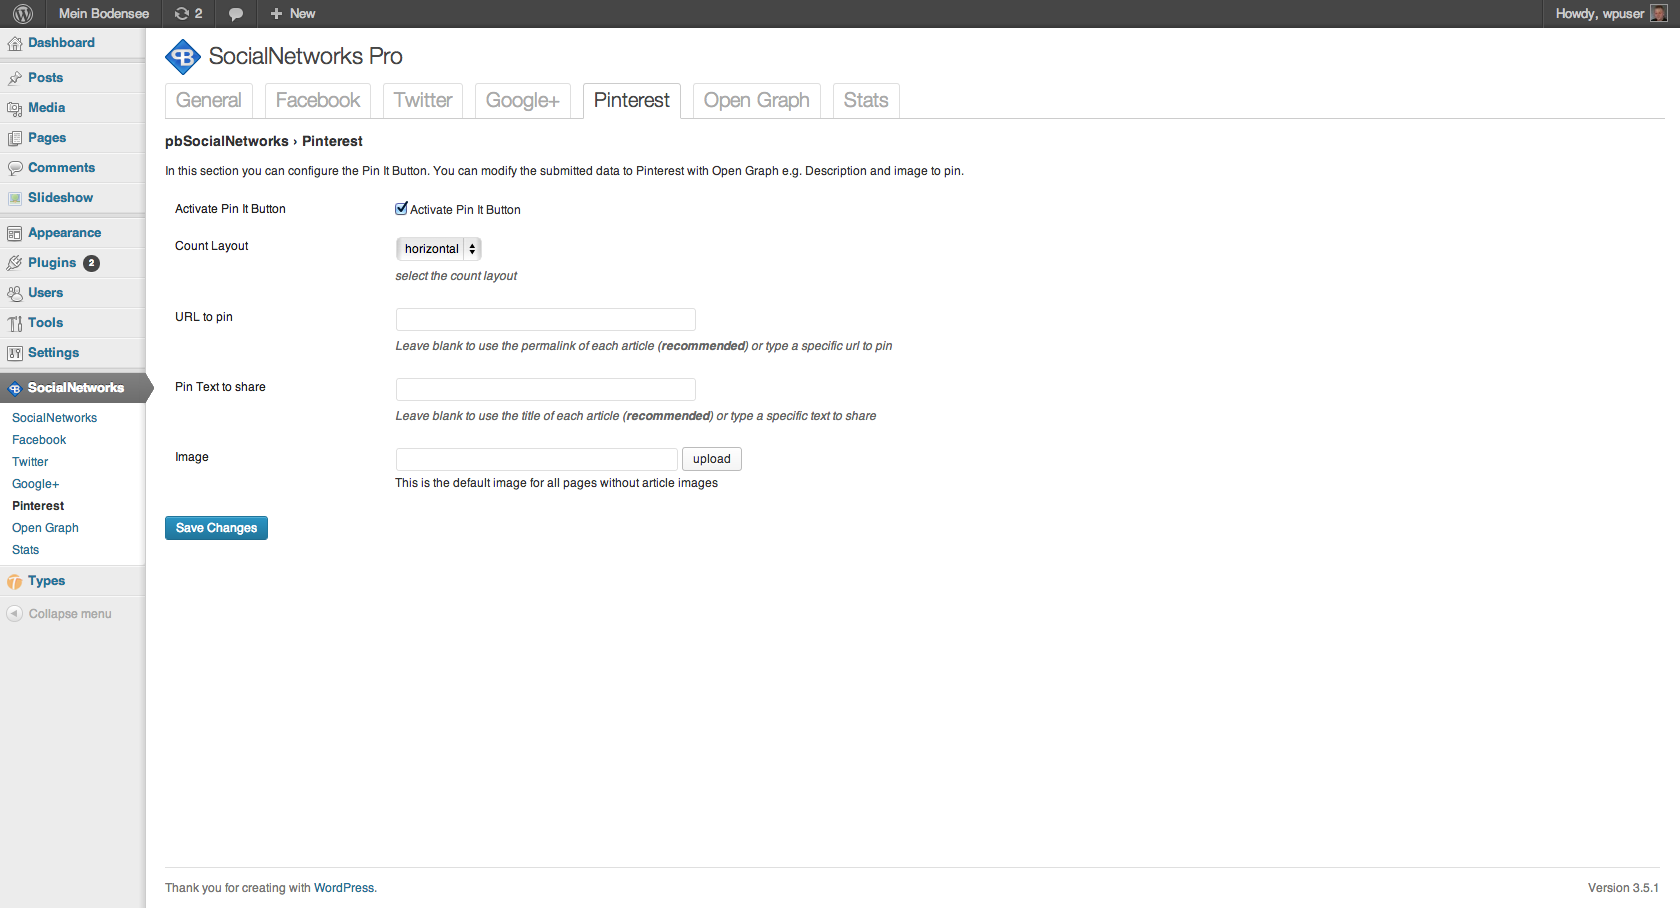The width and height of the screenshot is (1680, 908).
Task: Go to Slideshow menu item
Action: pos(60,198)
